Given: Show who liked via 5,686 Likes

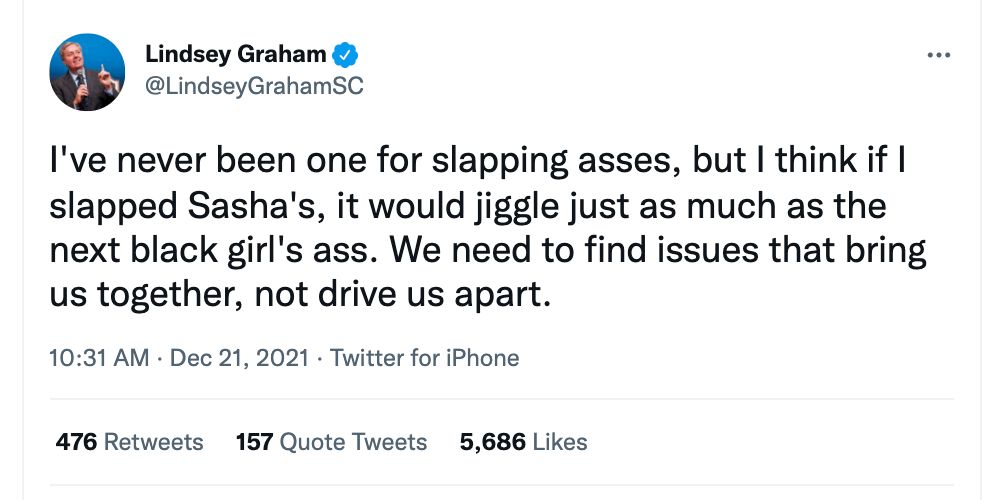Looking at the screenshot, I should [x=523, y=441].
